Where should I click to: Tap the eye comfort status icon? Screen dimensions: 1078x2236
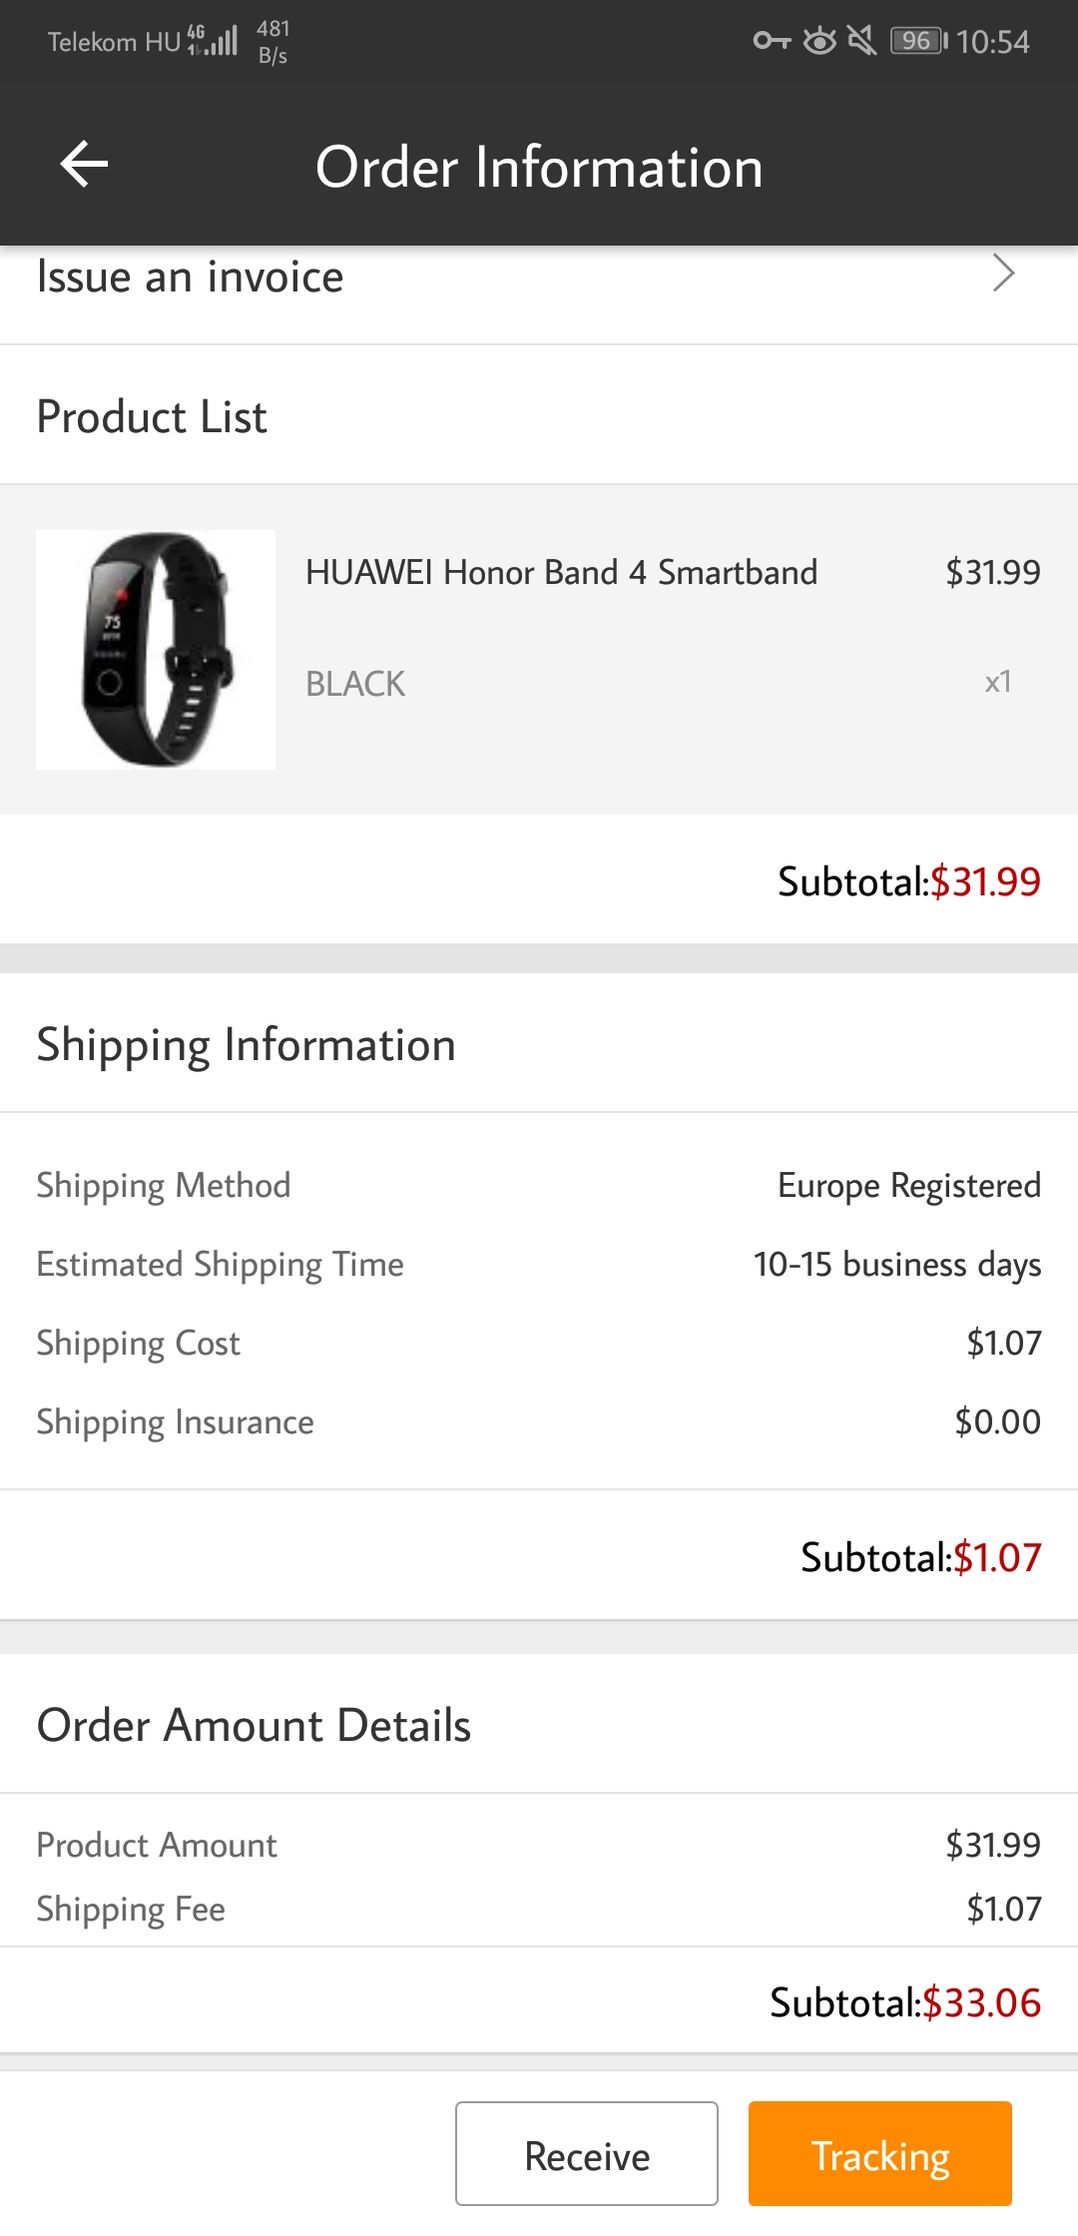[x=820, y=41]
